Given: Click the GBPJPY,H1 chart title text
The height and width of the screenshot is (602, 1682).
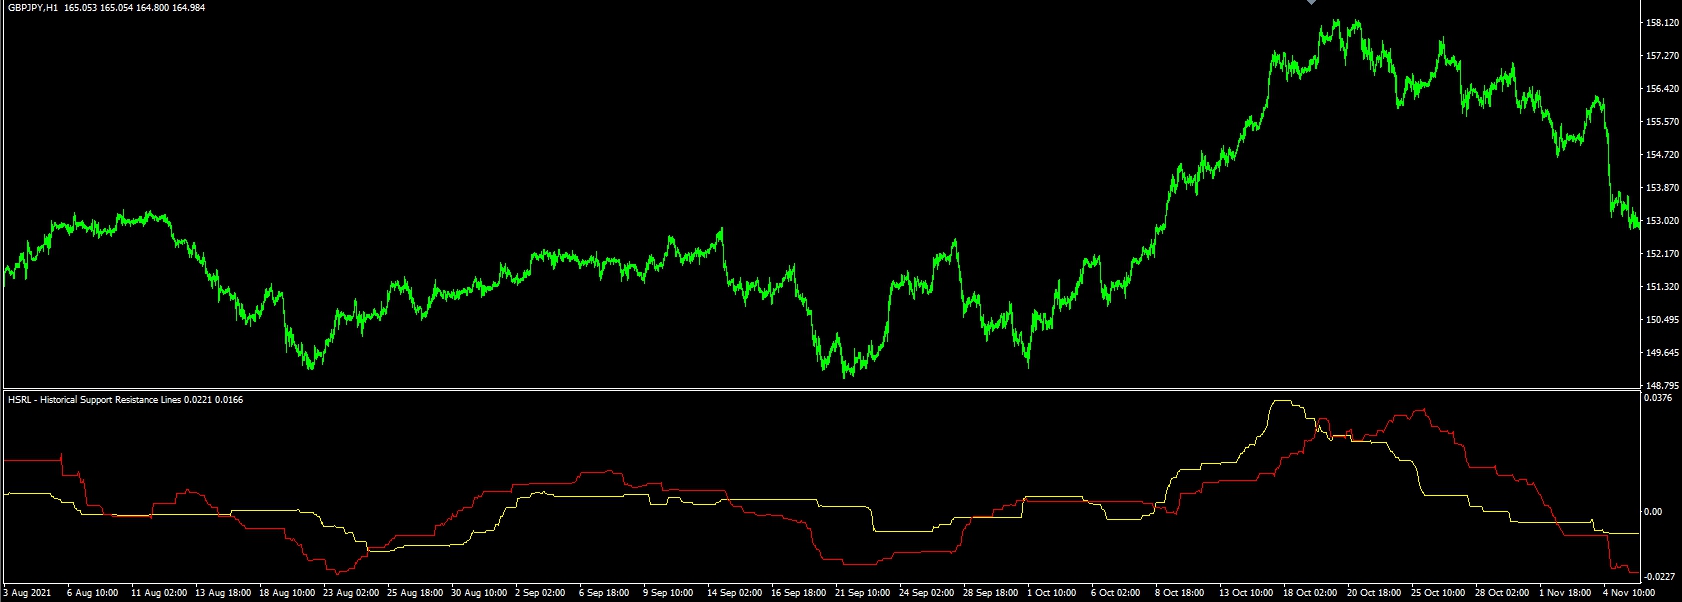Looking at the screenshot, I should [x=33, y=8].
